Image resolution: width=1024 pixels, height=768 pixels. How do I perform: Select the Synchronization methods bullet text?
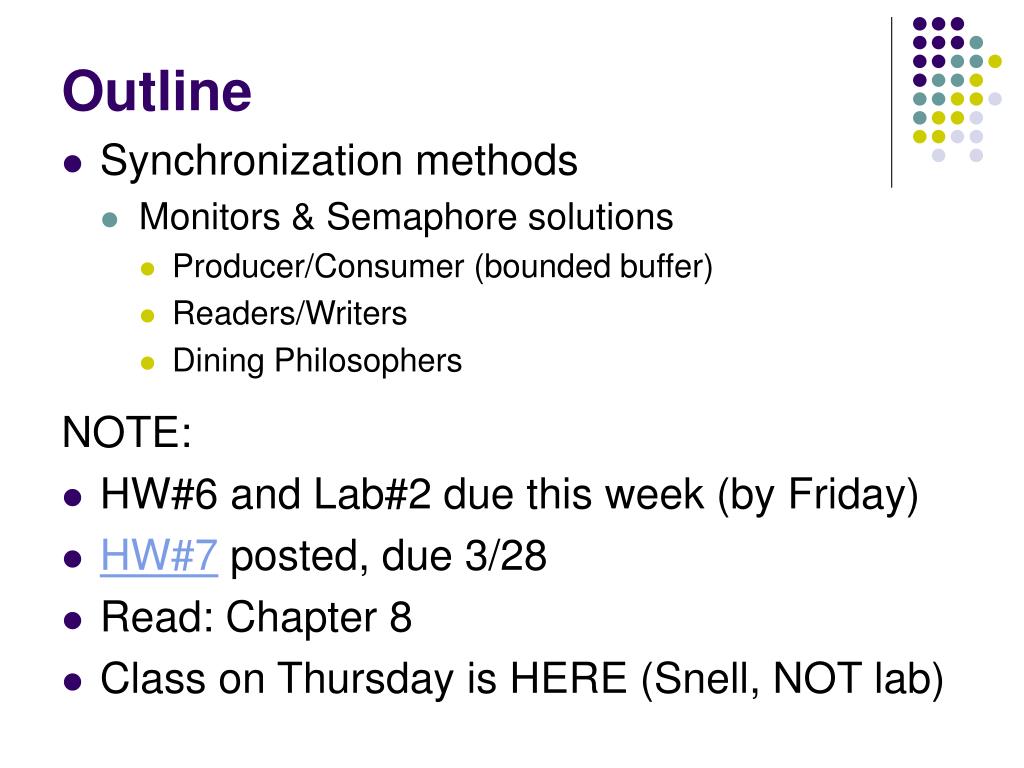click(339, 161)
